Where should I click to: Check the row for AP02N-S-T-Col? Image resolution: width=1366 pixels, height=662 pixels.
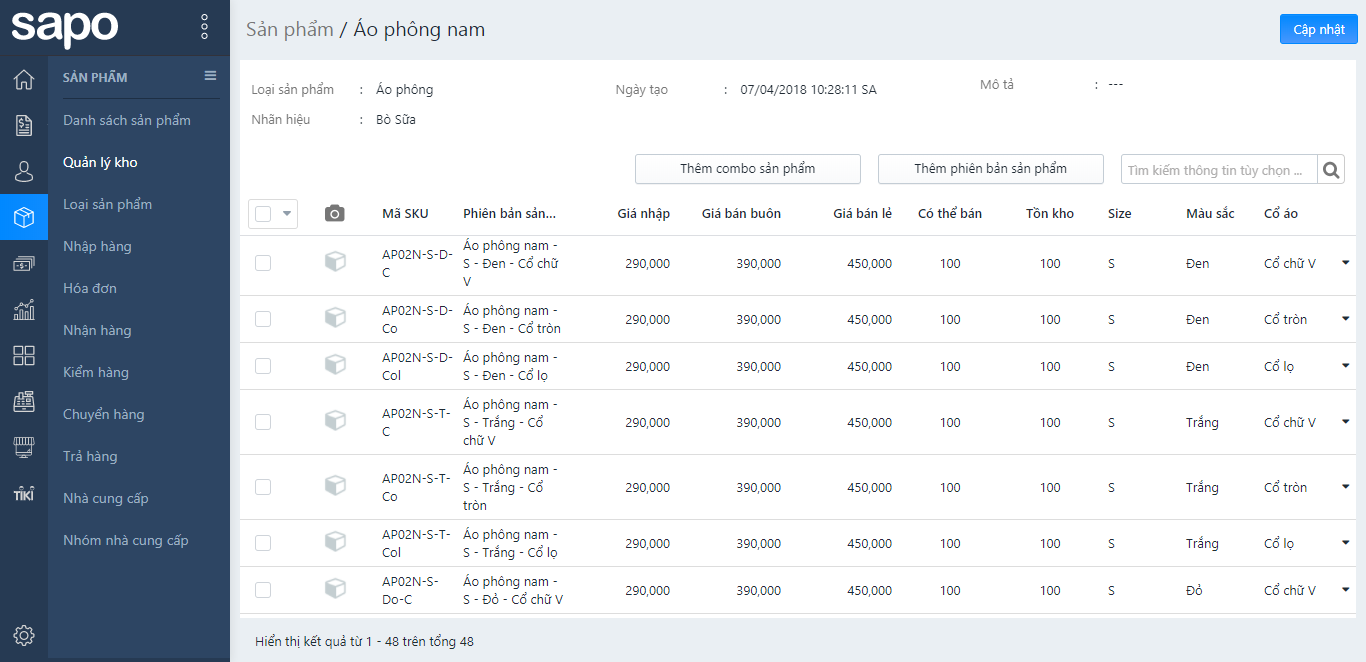coord(263,544)
